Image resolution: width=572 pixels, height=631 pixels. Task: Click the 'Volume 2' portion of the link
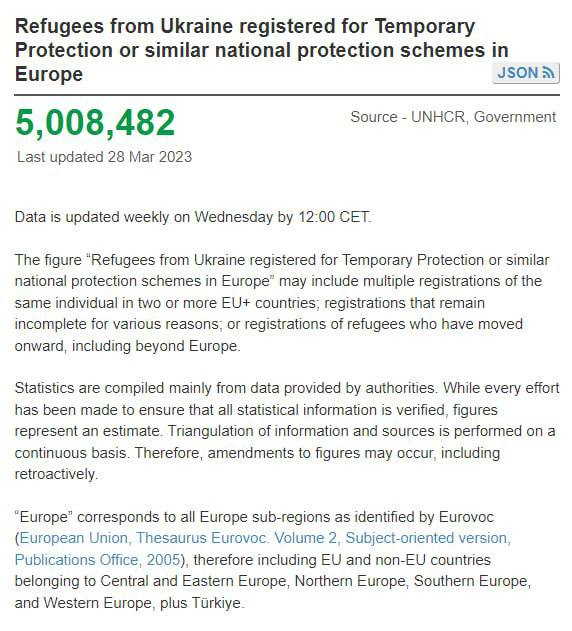pyautogui.click(x=307, y=538)
